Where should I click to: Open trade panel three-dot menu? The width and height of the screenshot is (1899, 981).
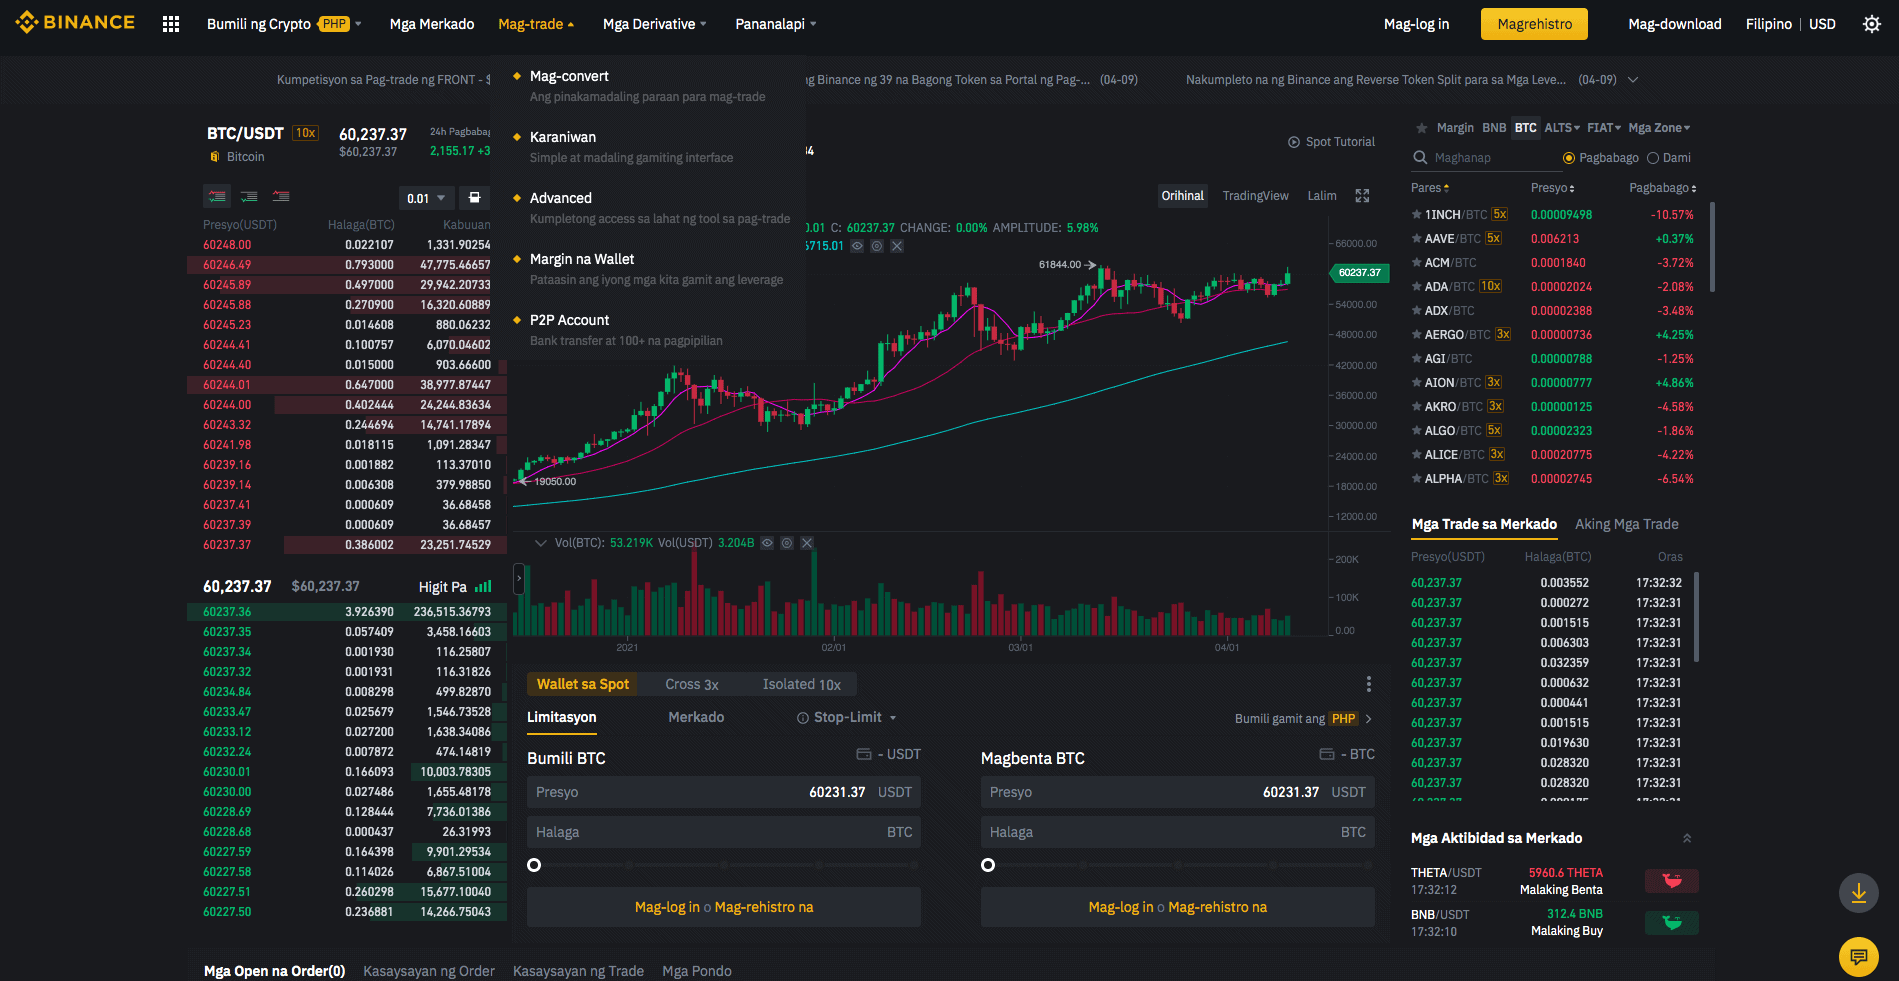pos(1368,684)
